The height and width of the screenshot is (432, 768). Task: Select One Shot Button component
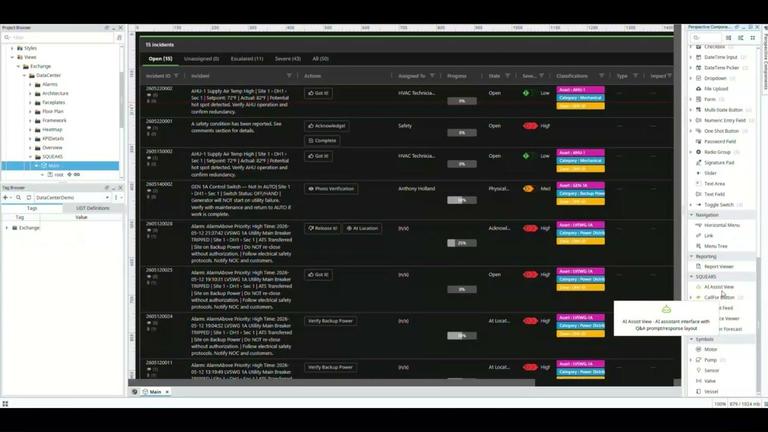click(x=721, y=131)
